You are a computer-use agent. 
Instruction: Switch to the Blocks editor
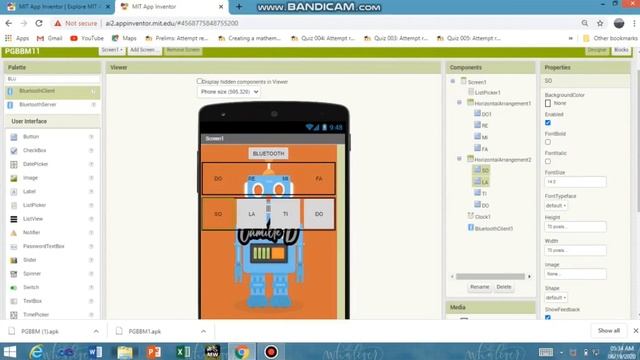point(621,50)
